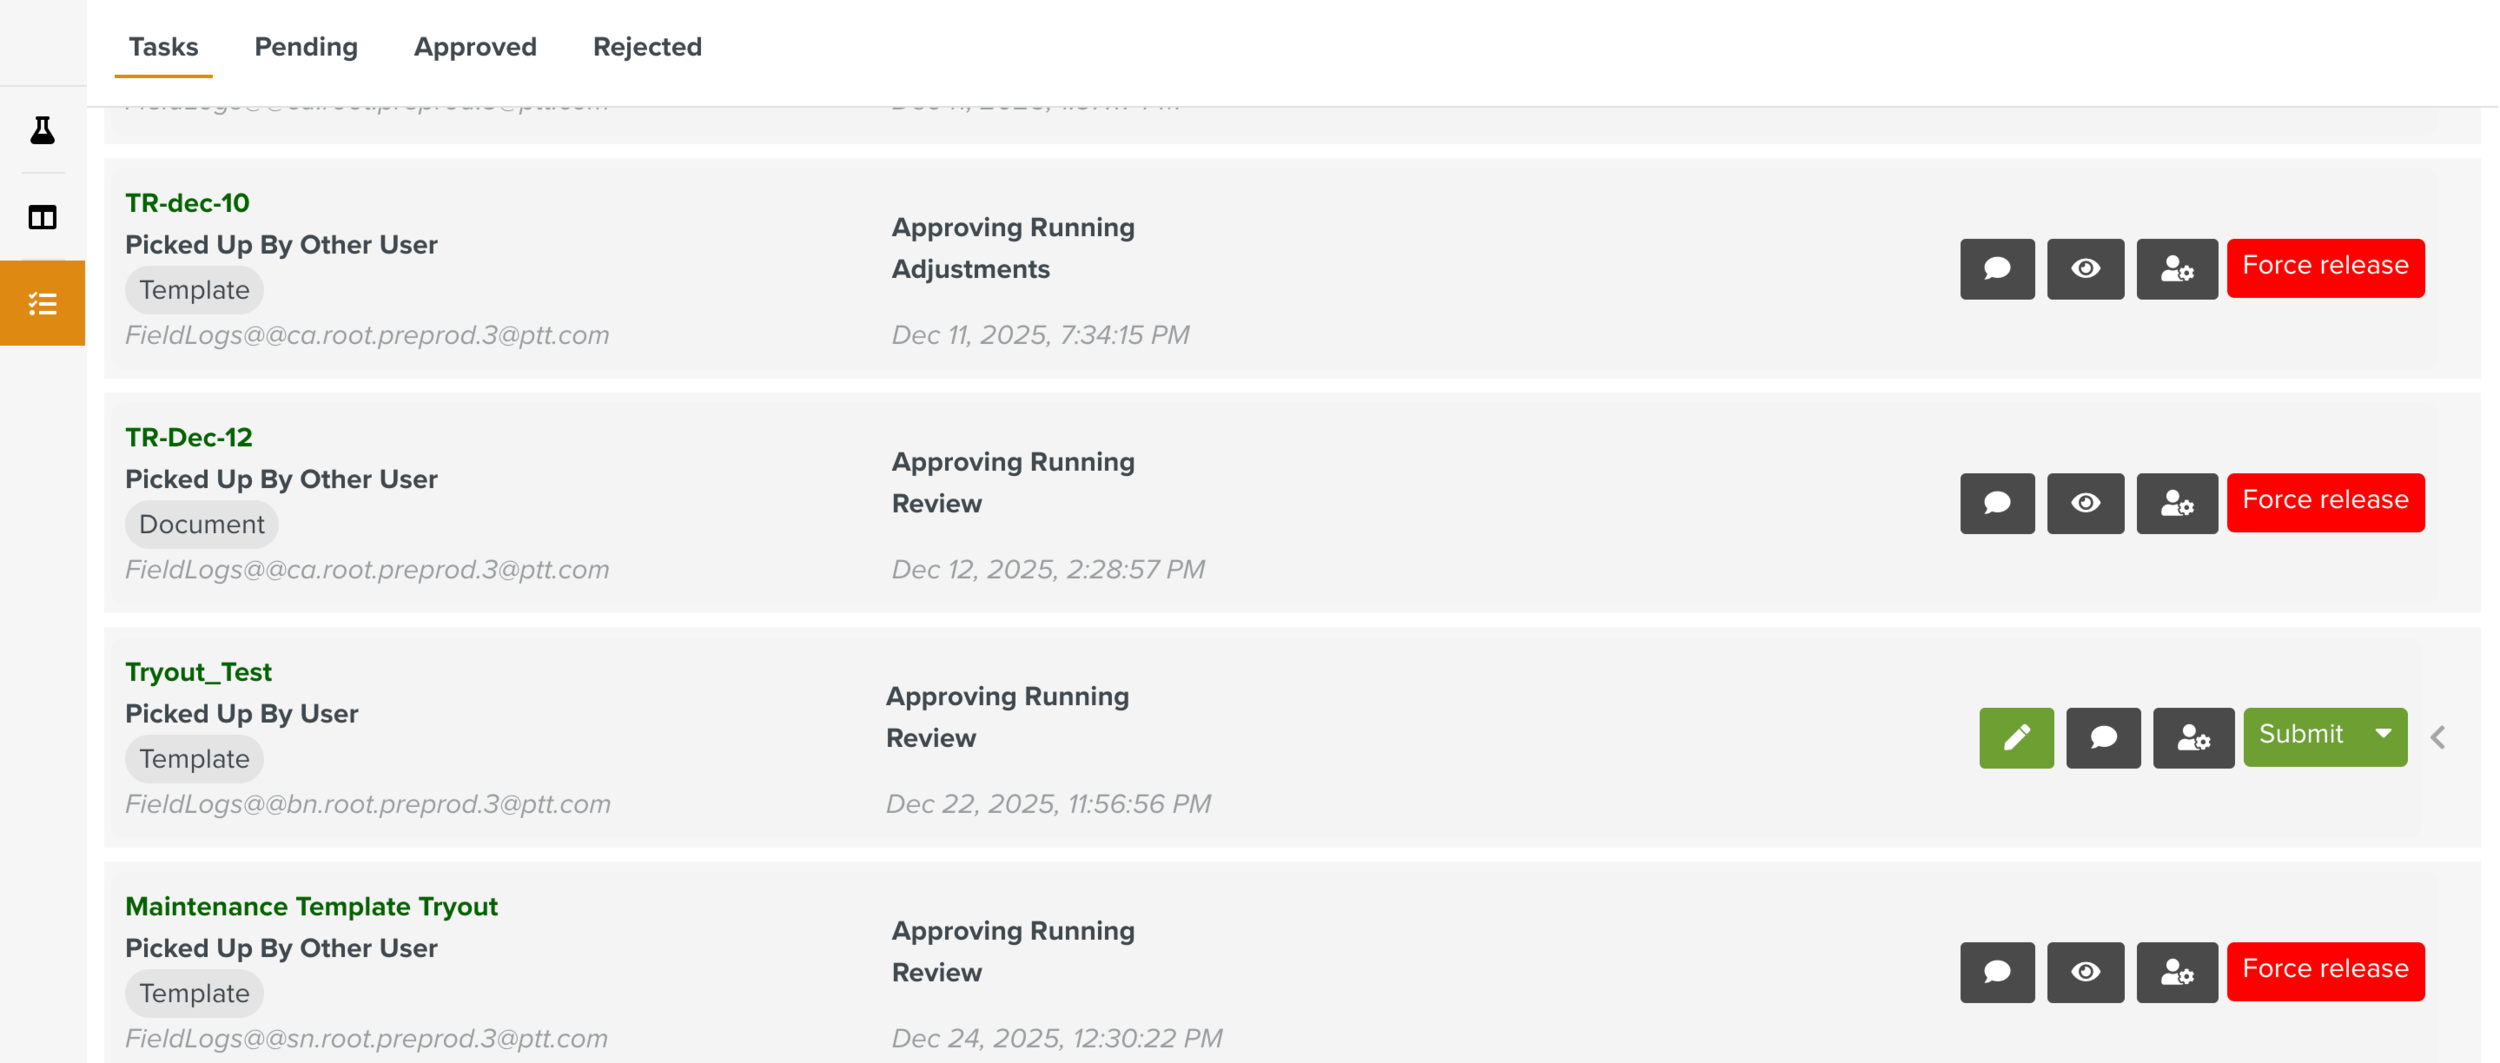Open comments for TR-dec-10

[1997, 268]
